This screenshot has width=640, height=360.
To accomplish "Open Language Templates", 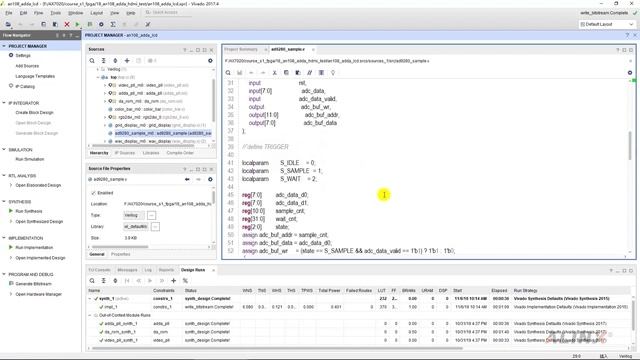I will tap(35, 76).
